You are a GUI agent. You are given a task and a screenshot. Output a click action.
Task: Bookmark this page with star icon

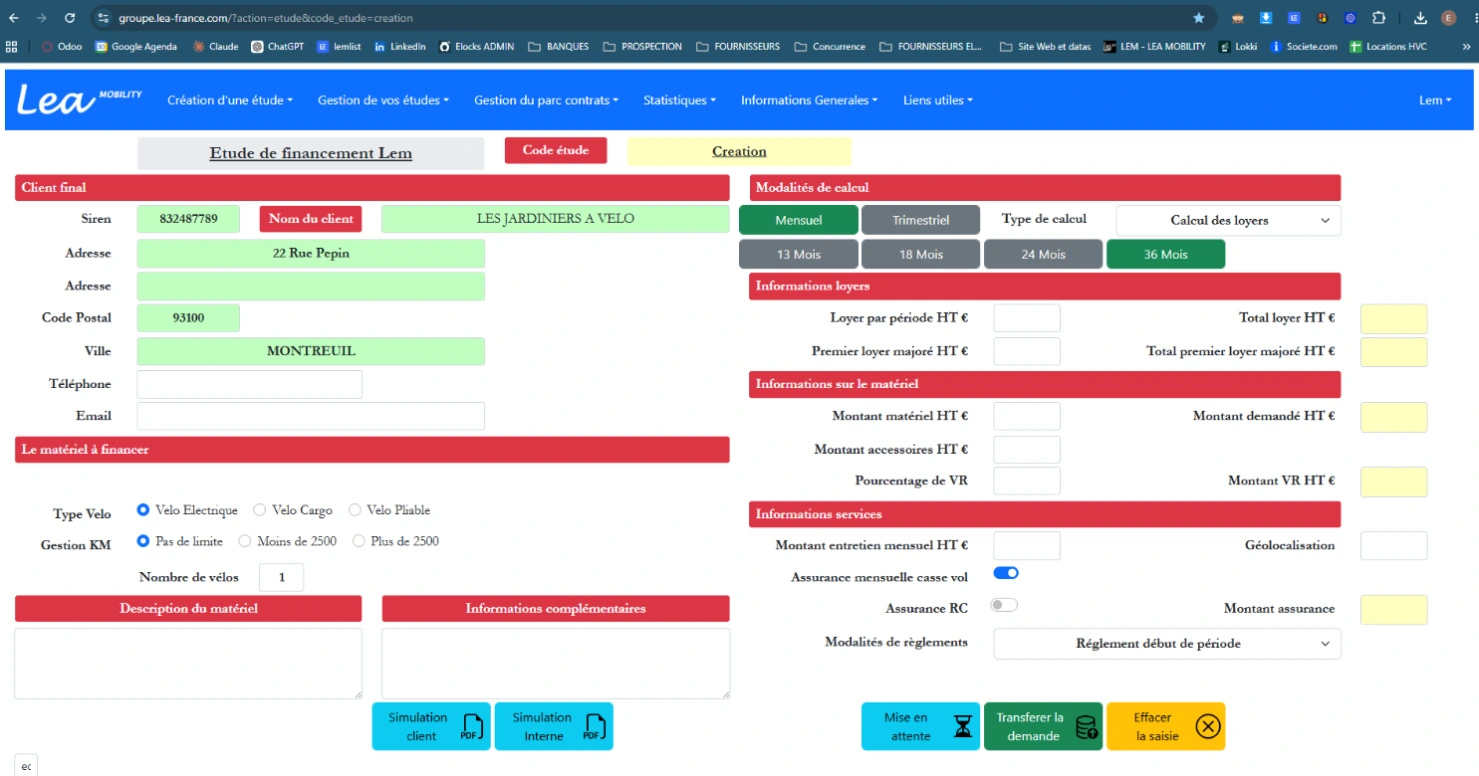(1199, 18)
